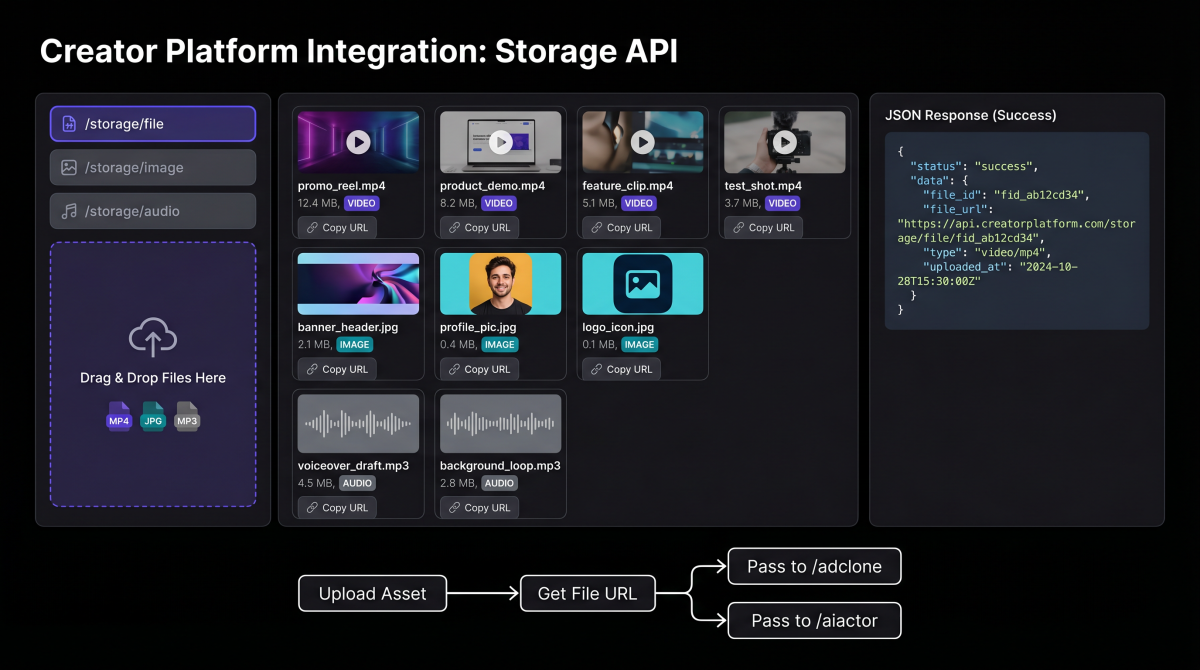Click the /storage/image picture icon
The image size is (1200, 670).
coord(67,167)
